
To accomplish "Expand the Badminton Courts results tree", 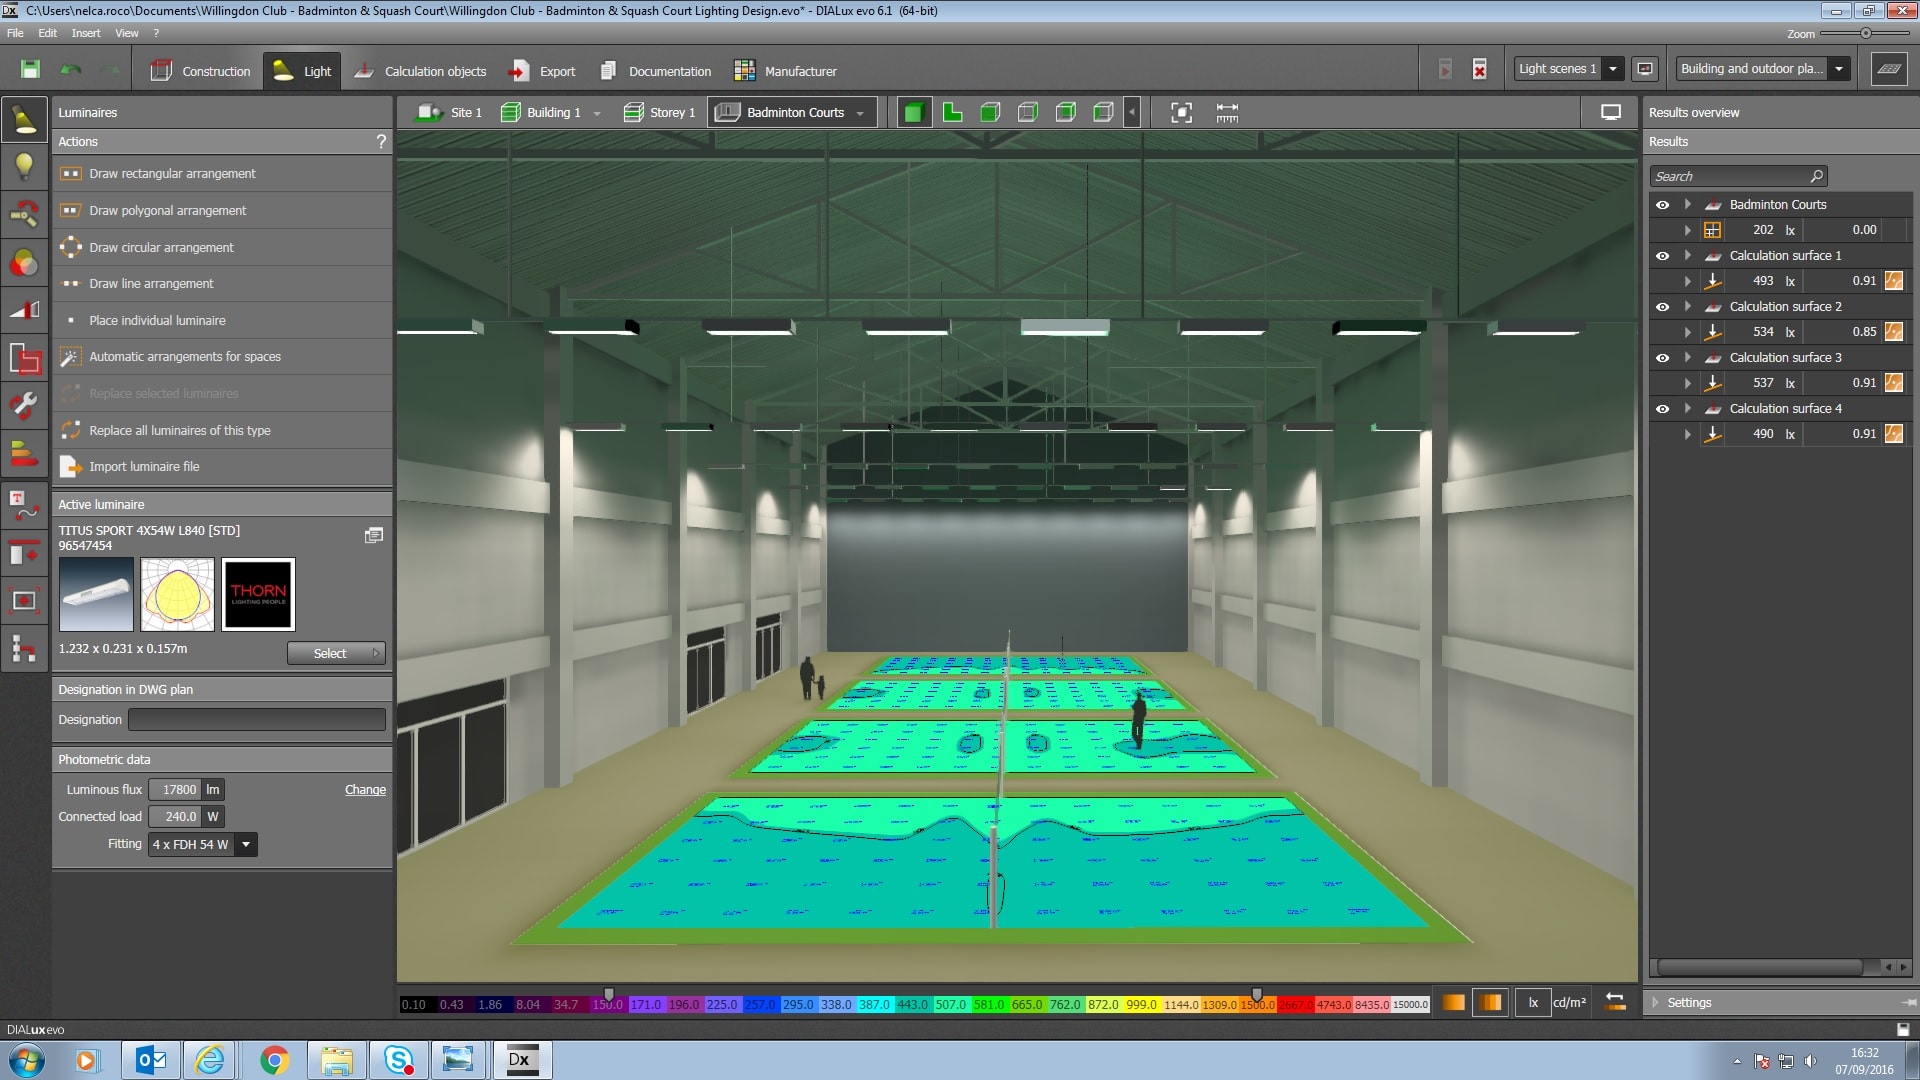I will [x=1685, y=204].
